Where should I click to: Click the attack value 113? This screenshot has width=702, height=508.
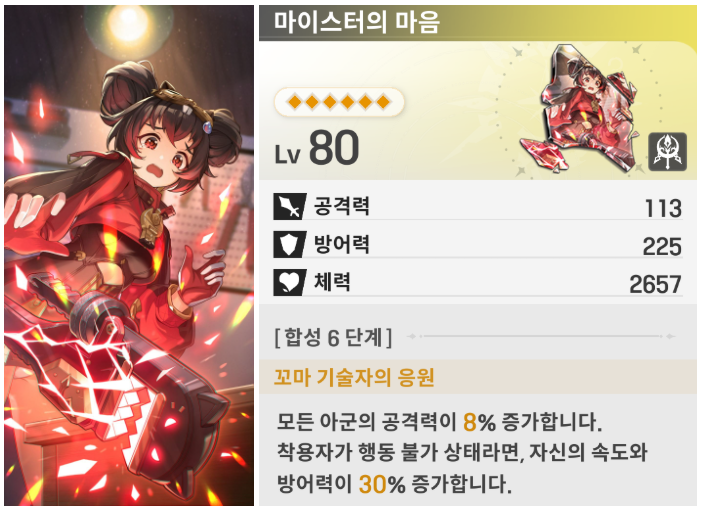click(663, 209)
